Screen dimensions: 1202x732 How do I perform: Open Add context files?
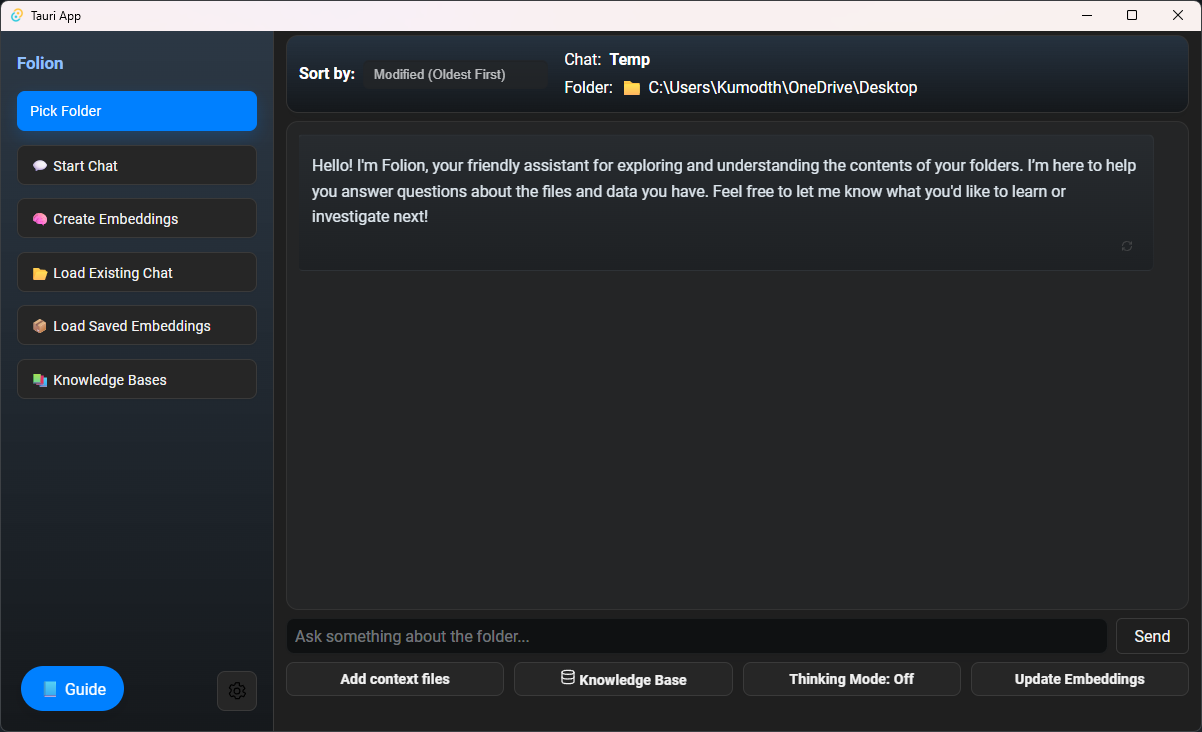(394, 679)
